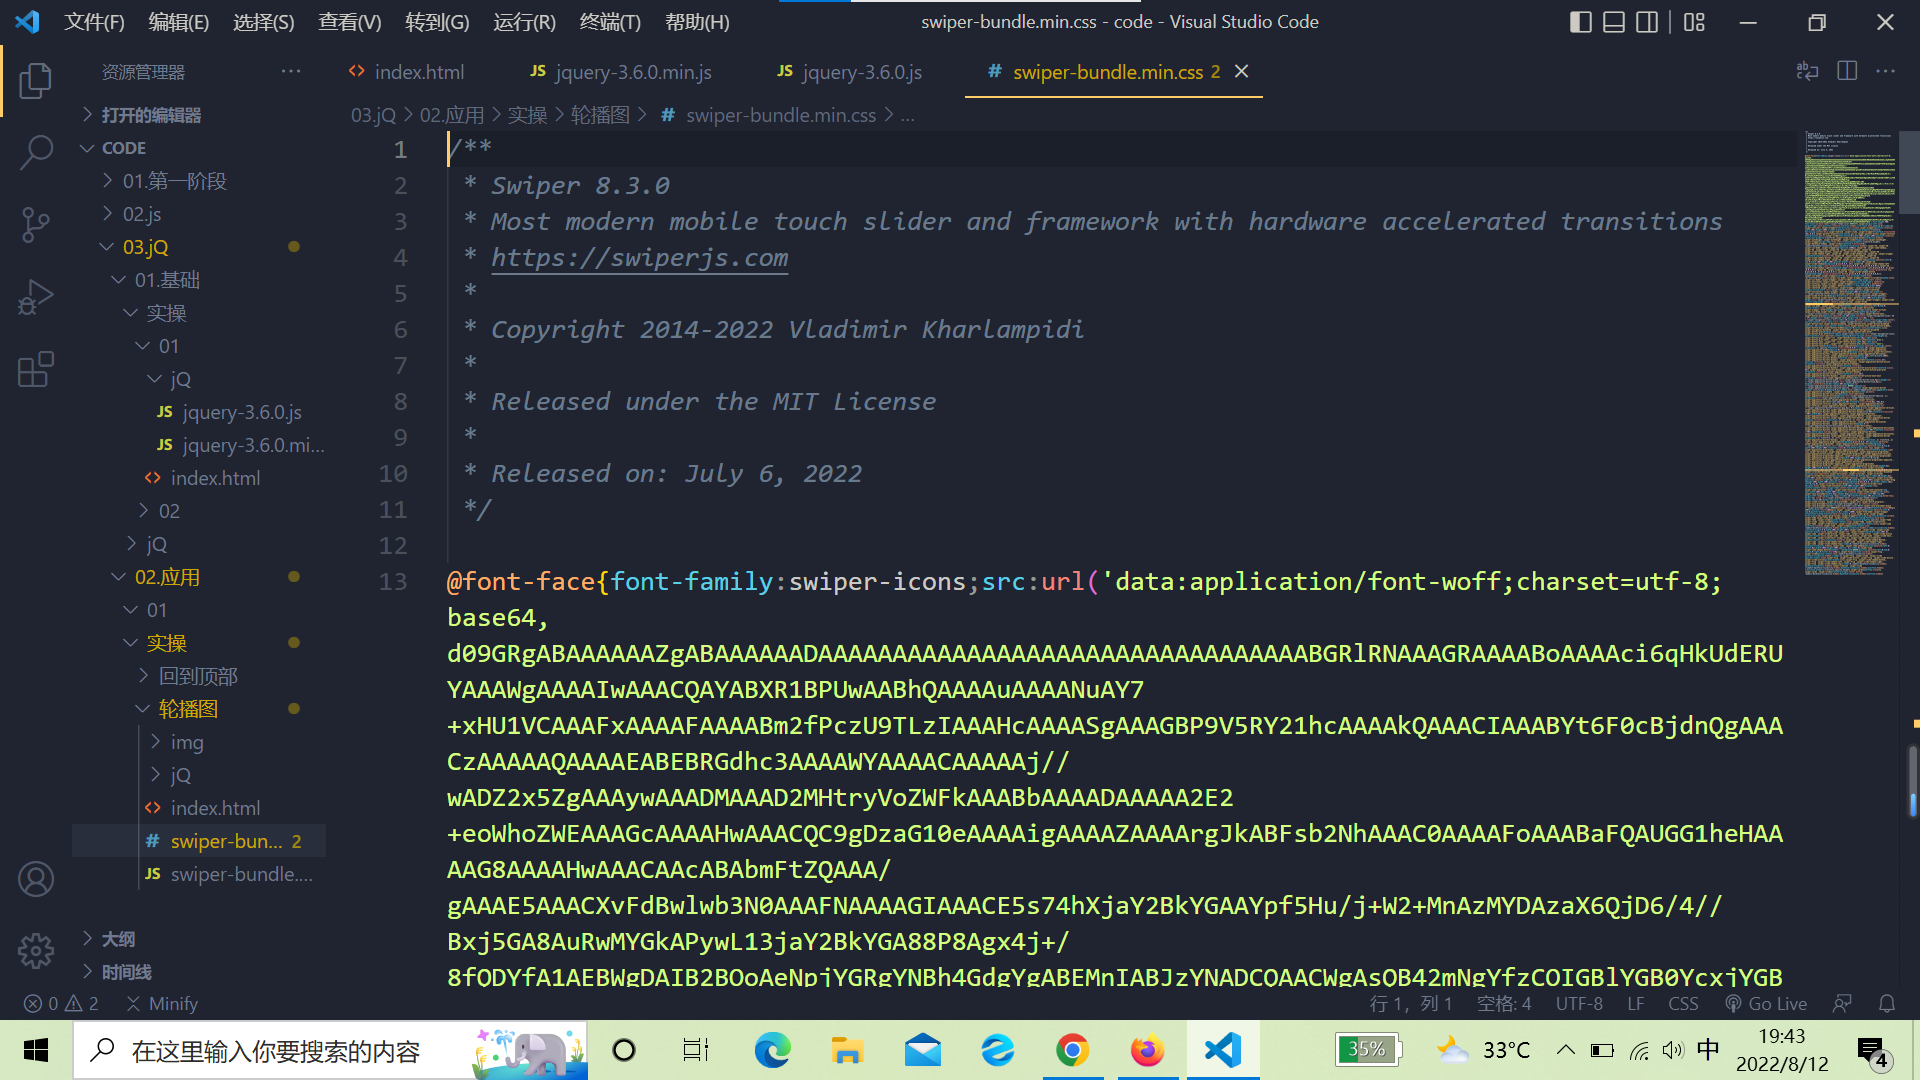Image resolution: width=1920 pixels, height=1080 pixels.
Task: Open the Search view in activity bar
Action: 36,153
